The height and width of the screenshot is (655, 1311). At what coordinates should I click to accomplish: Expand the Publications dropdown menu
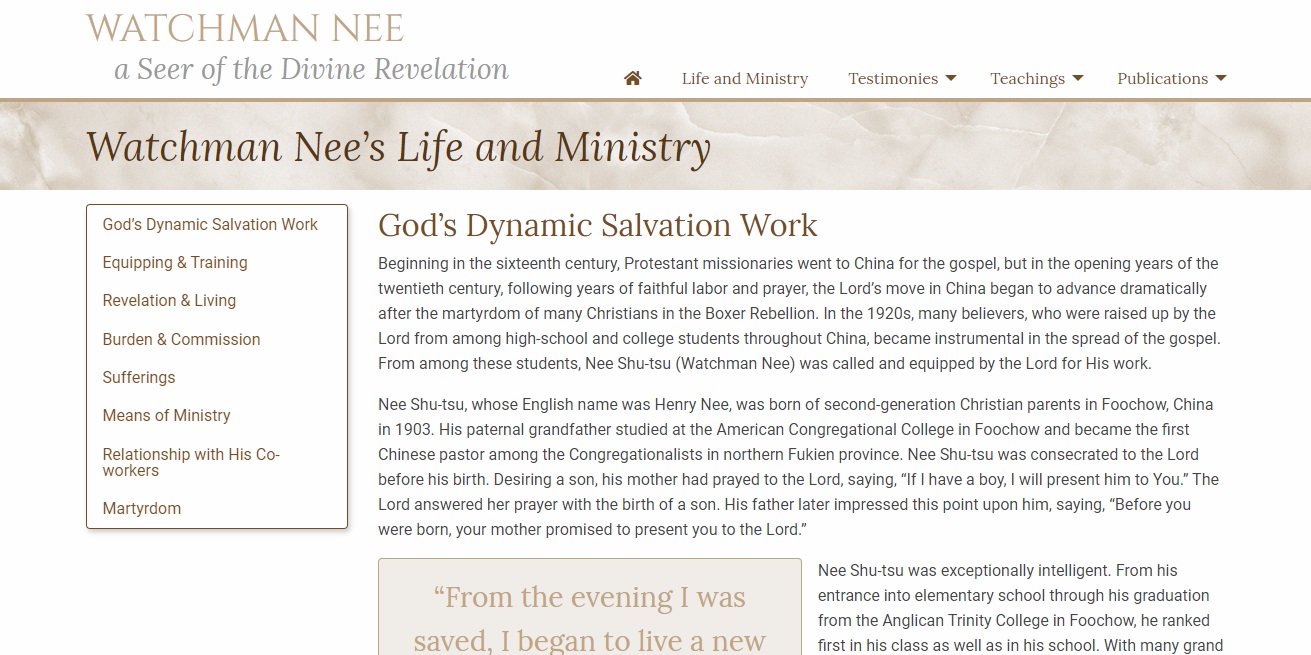point(1162,78)
